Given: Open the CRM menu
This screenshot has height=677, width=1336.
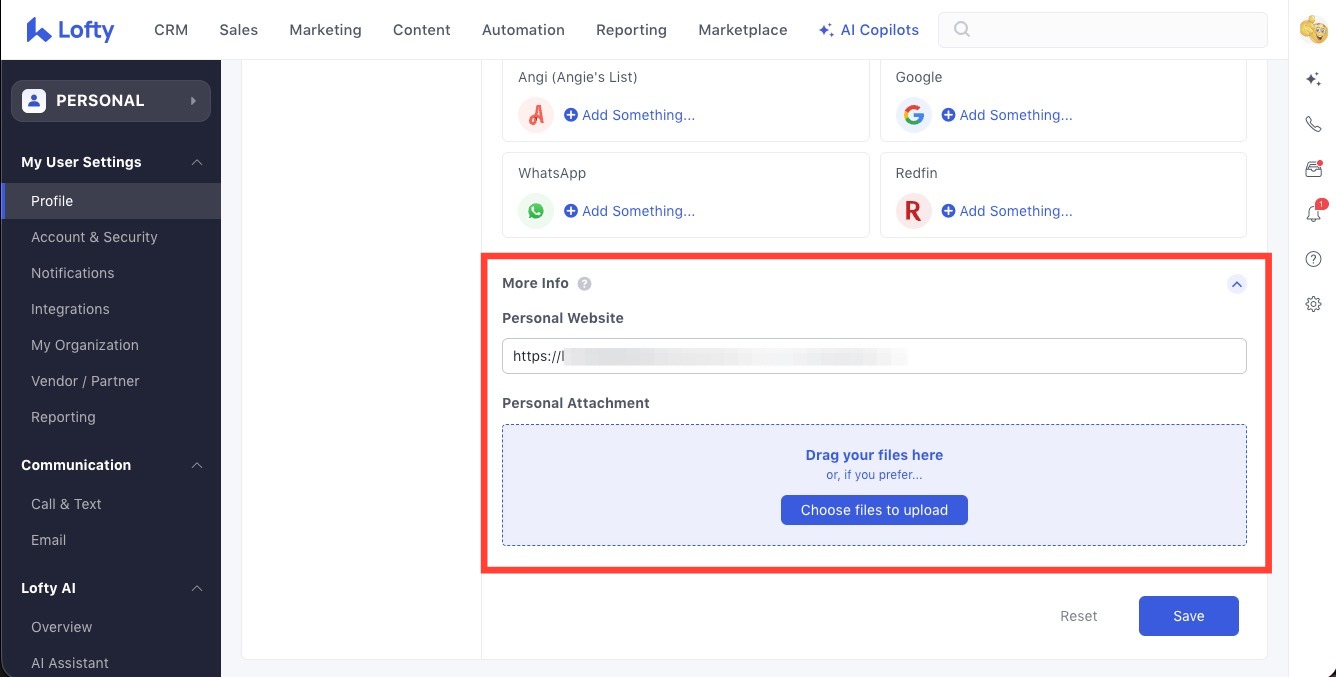Looking at the screenshot, I should coord(171,30).
